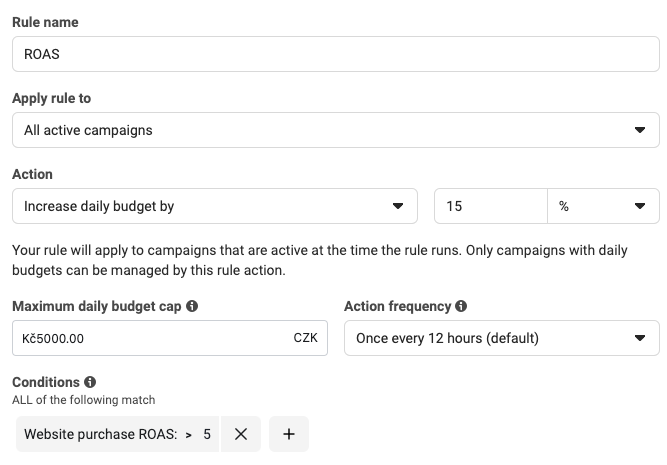Click the Rule name field containing ROAS
Screen dimensions: 667x465
tap(335, 54)
